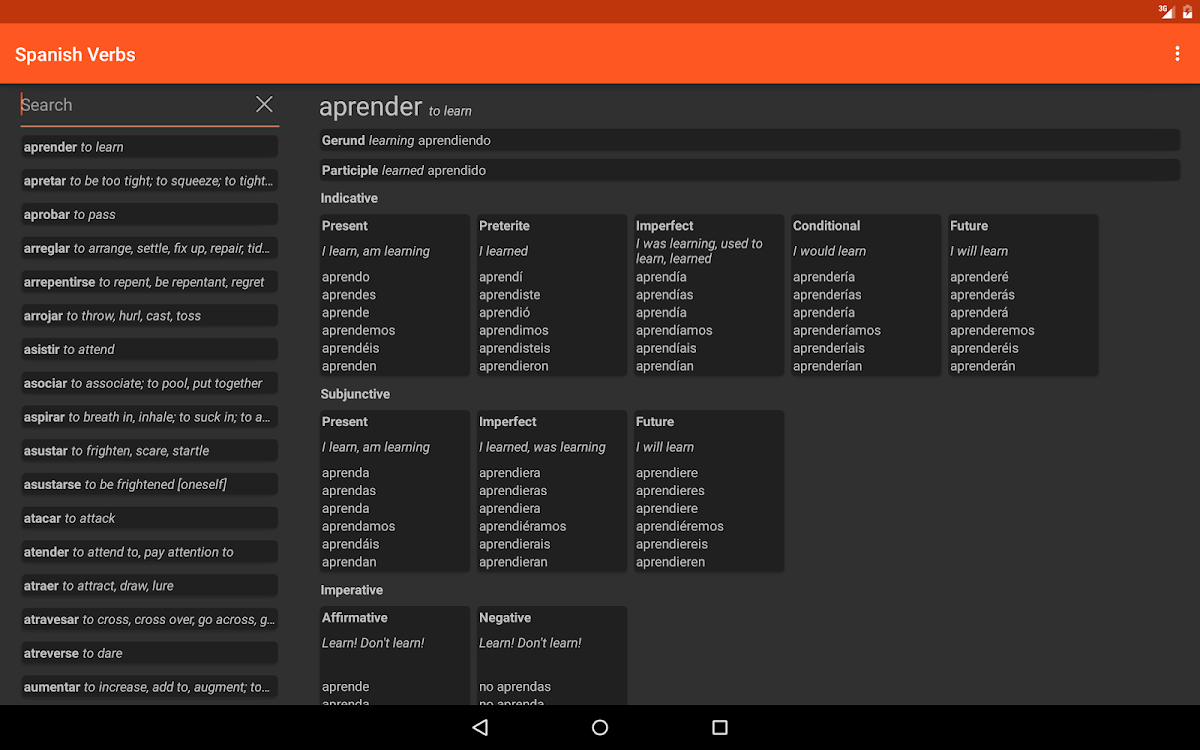Click the Gerund aprendiendo row
This screenshot has height=750, width=1200.
[x=749, y=141]
